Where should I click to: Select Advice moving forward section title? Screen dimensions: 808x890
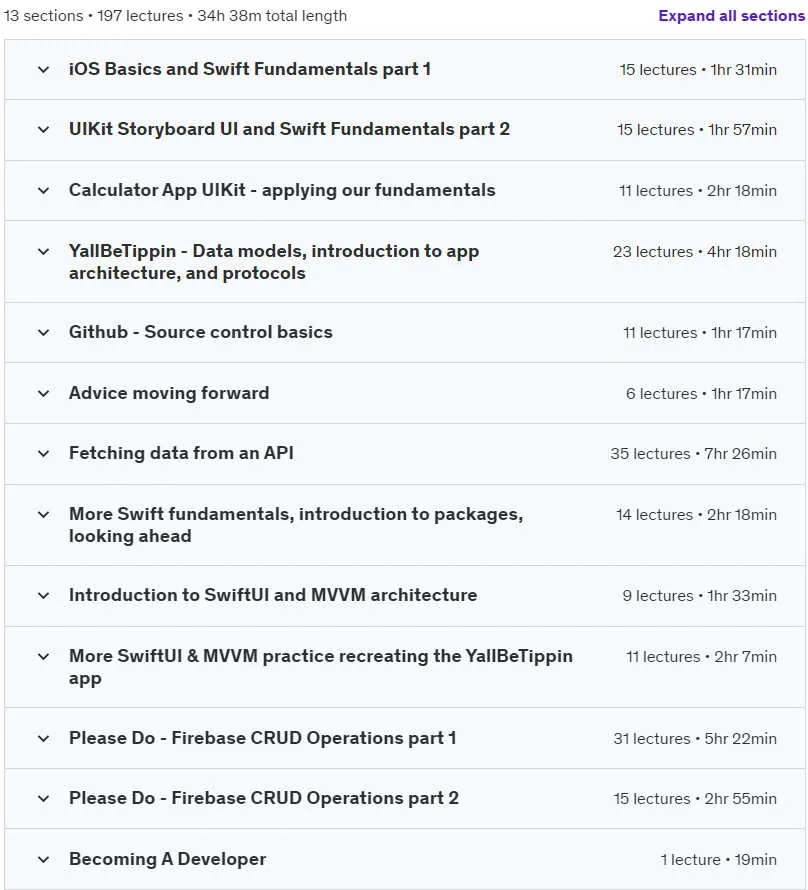(x=169, y=393)
